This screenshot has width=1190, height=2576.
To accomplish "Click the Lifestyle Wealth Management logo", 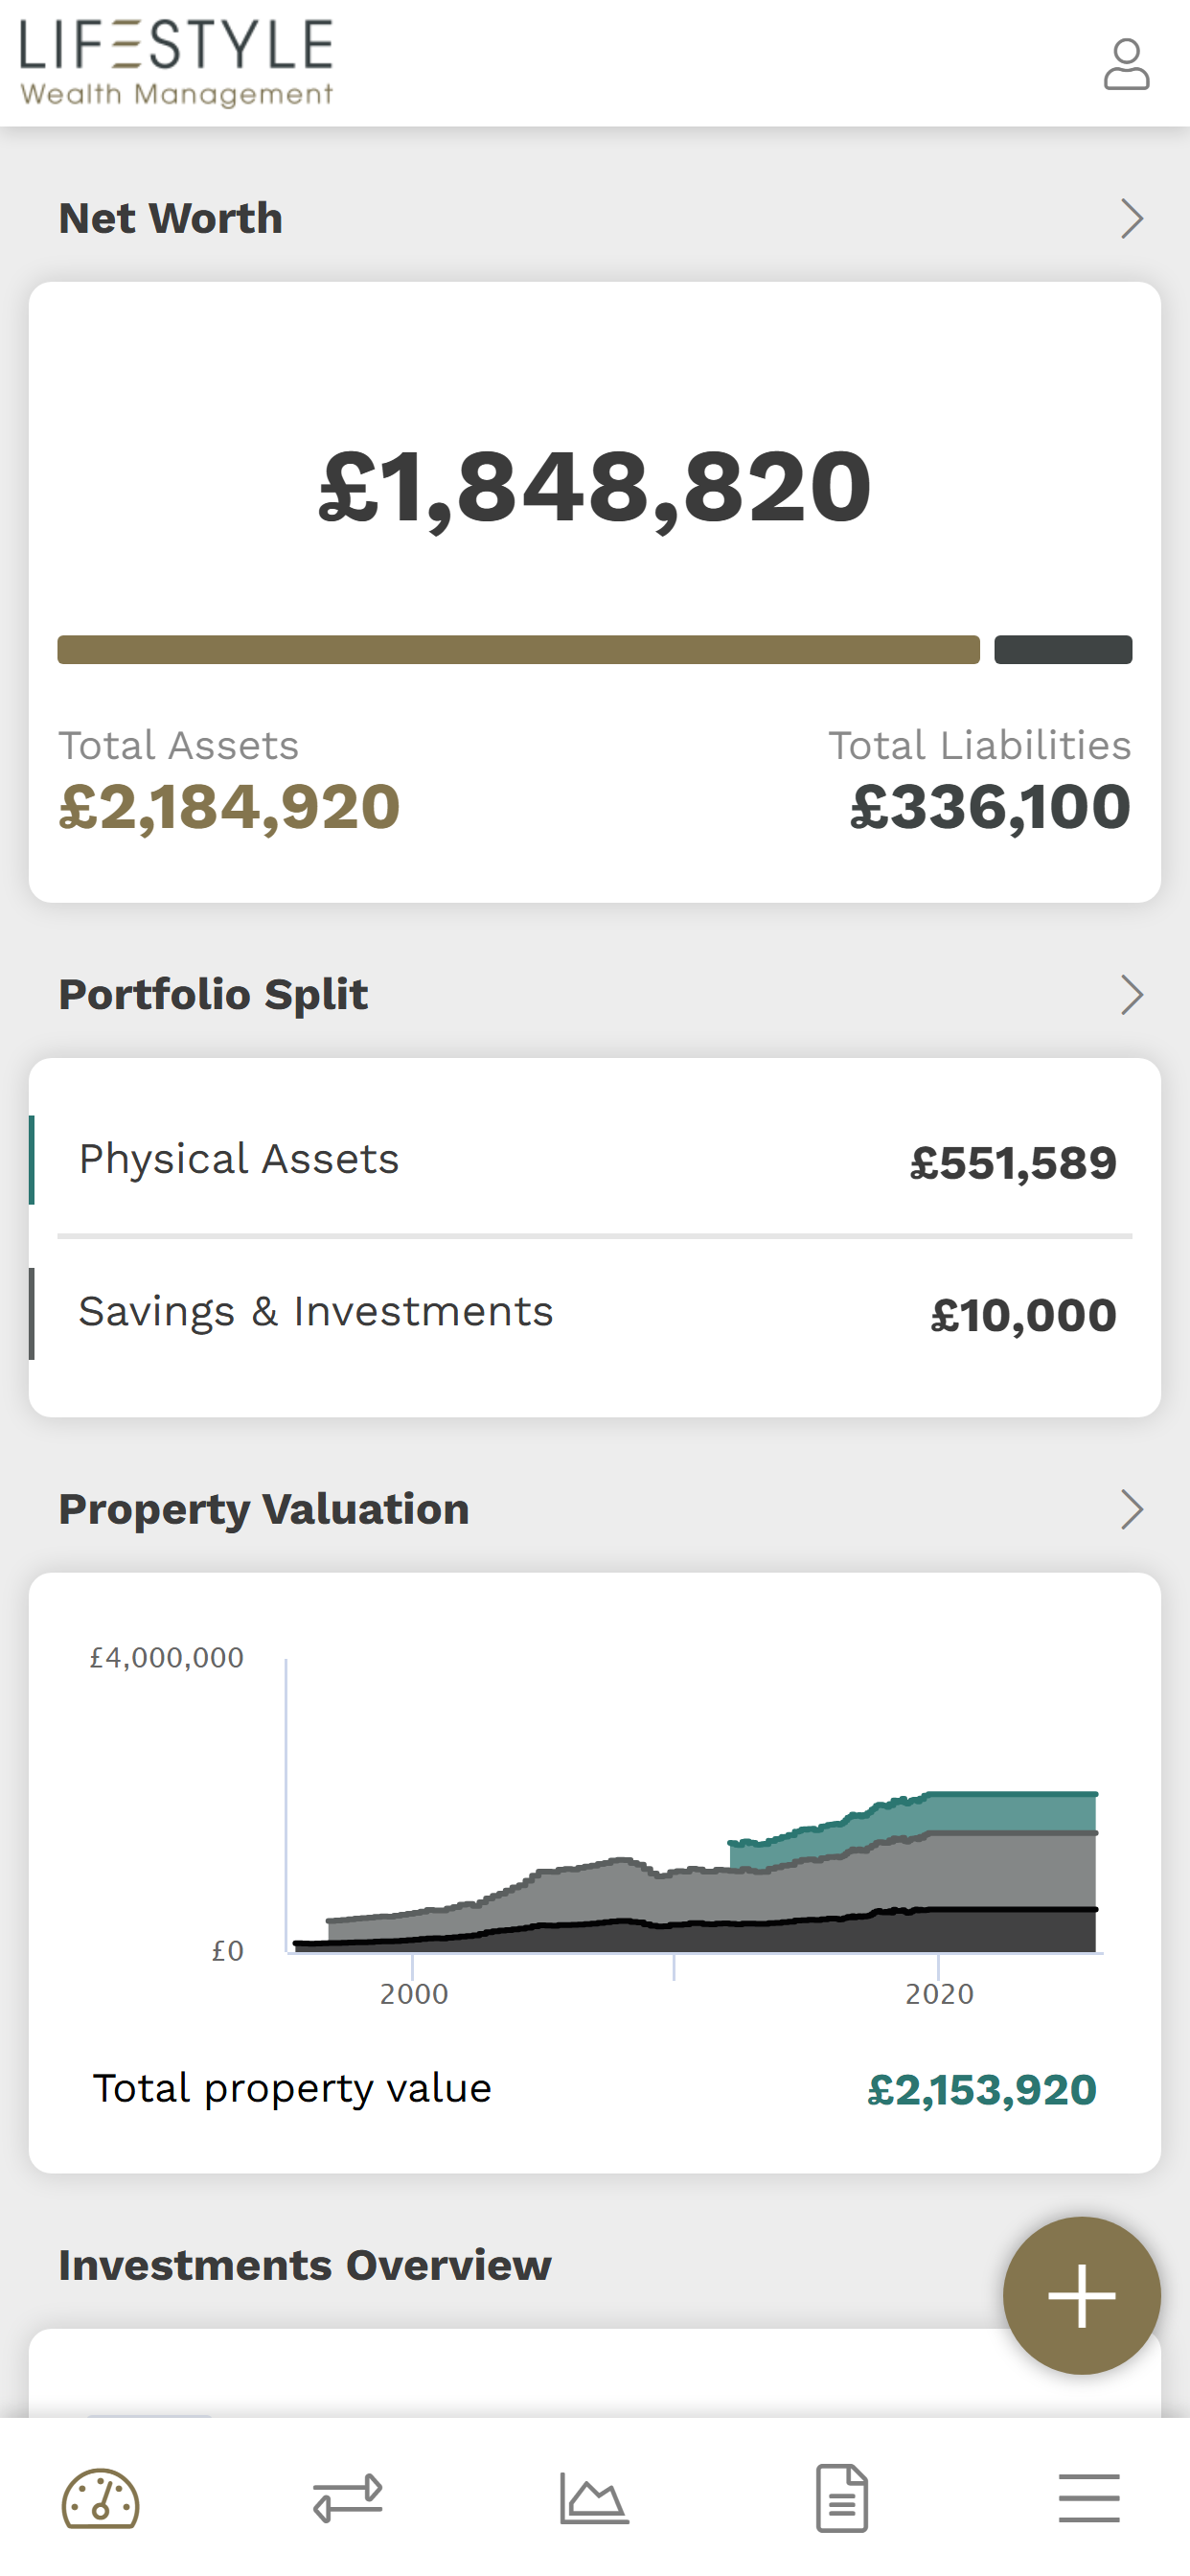I will coord(177,63).
